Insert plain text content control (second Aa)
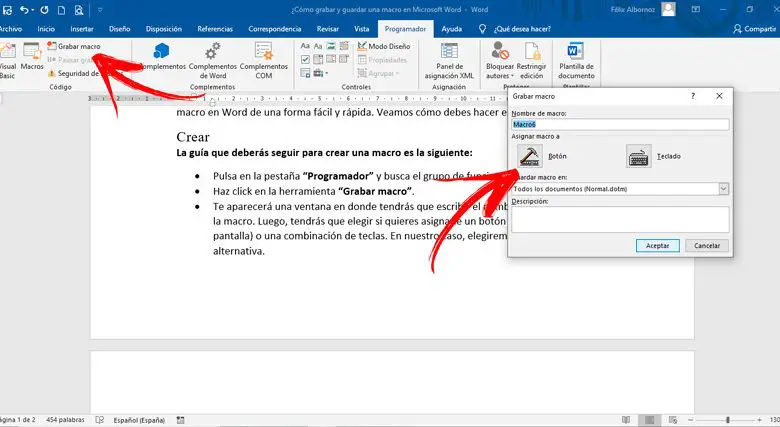780x427 pixels. [x=318, y=46]
